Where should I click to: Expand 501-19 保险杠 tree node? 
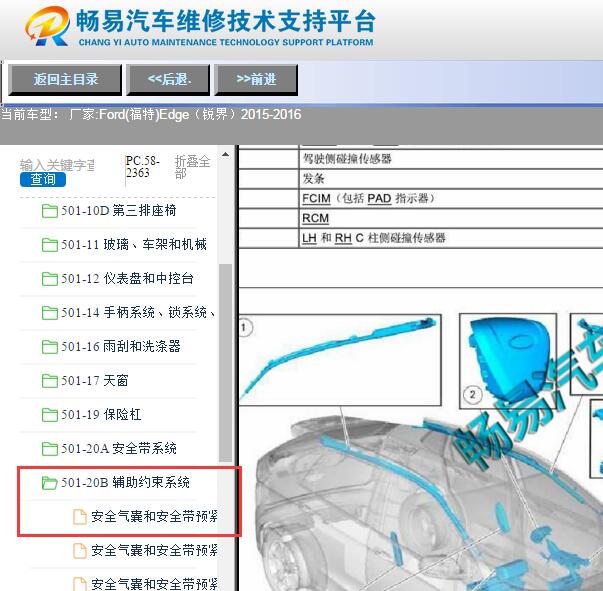pyautogui.click(x=101, y=415)
